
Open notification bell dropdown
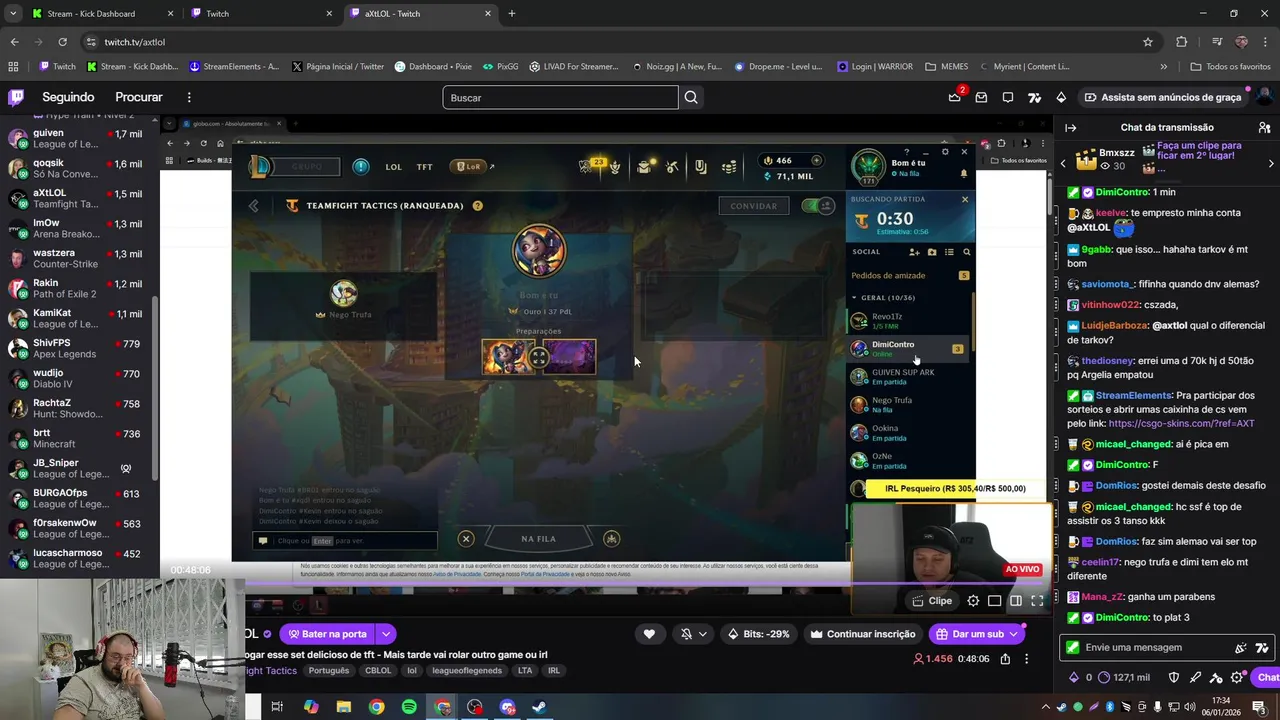tap(694, 634)
